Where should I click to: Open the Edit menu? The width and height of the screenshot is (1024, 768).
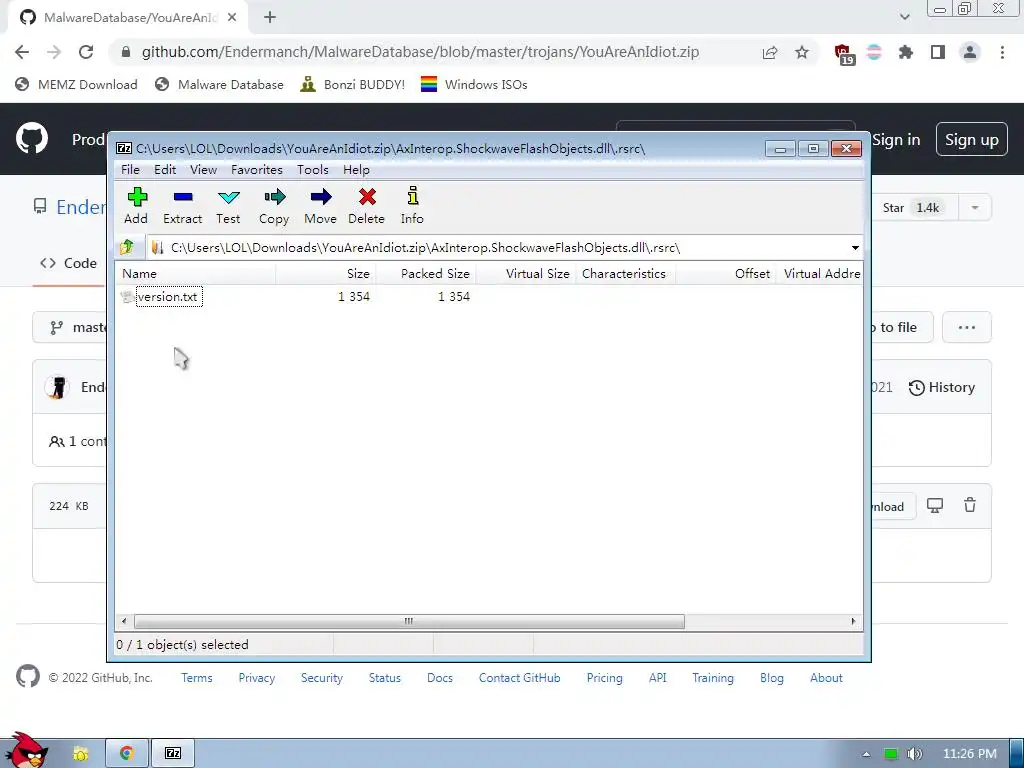[165, 170]
